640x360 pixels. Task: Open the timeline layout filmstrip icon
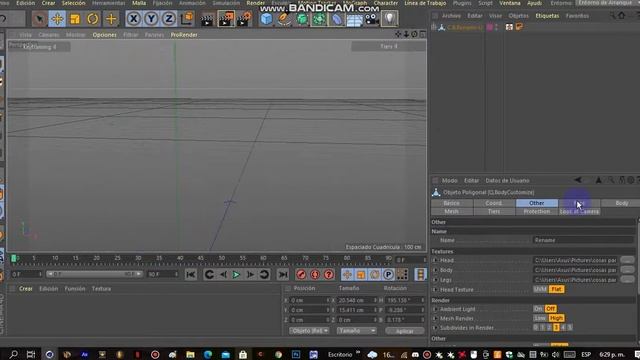(420, 274)
